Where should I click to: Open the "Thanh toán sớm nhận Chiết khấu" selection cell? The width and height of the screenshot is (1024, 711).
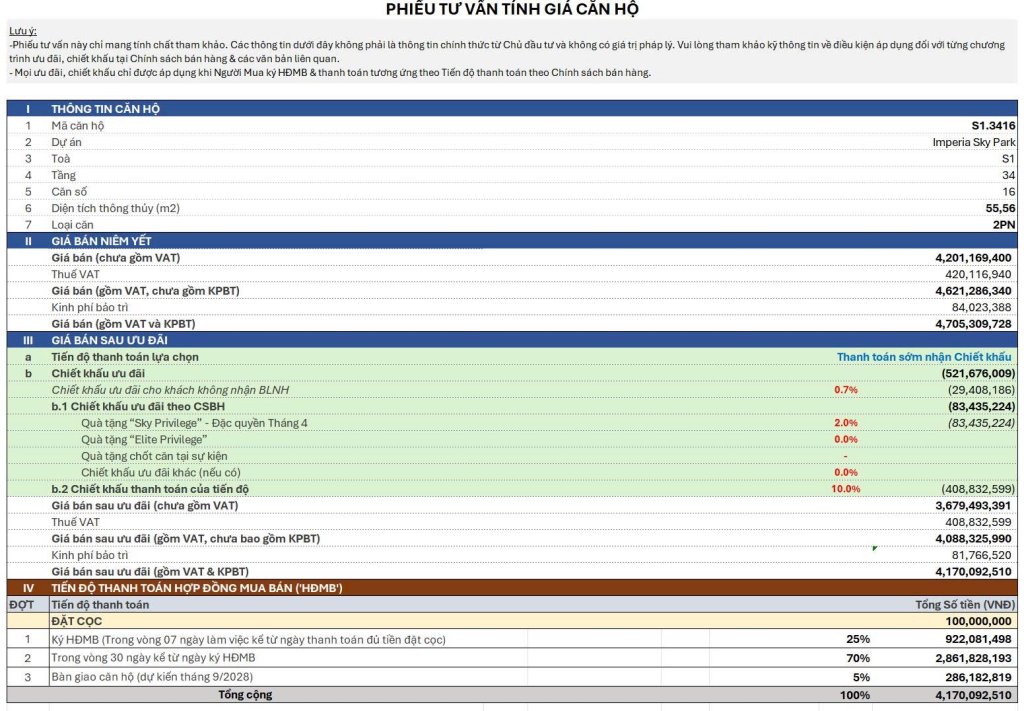click(923, 357)
